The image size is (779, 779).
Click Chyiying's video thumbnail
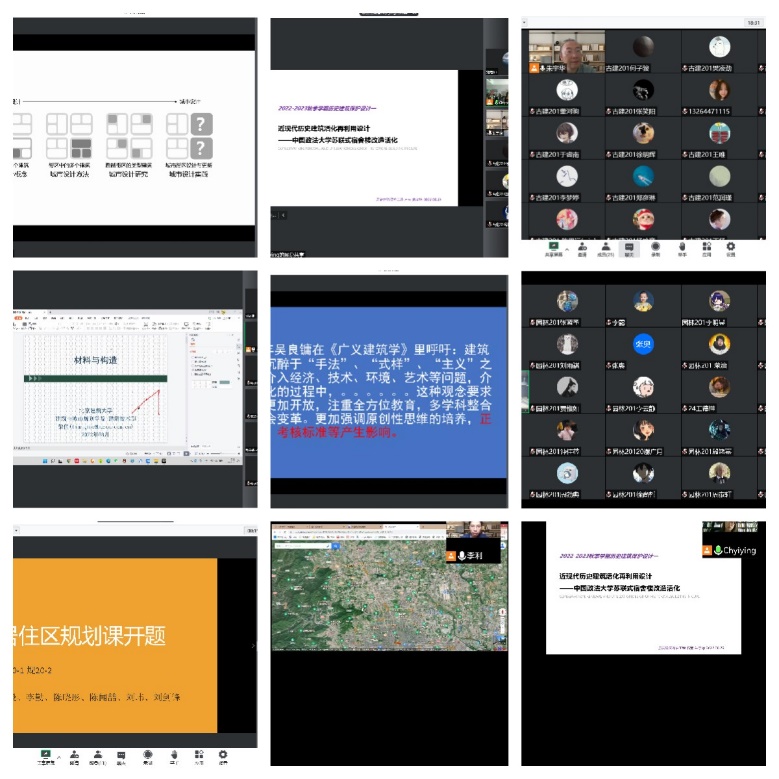735,538
